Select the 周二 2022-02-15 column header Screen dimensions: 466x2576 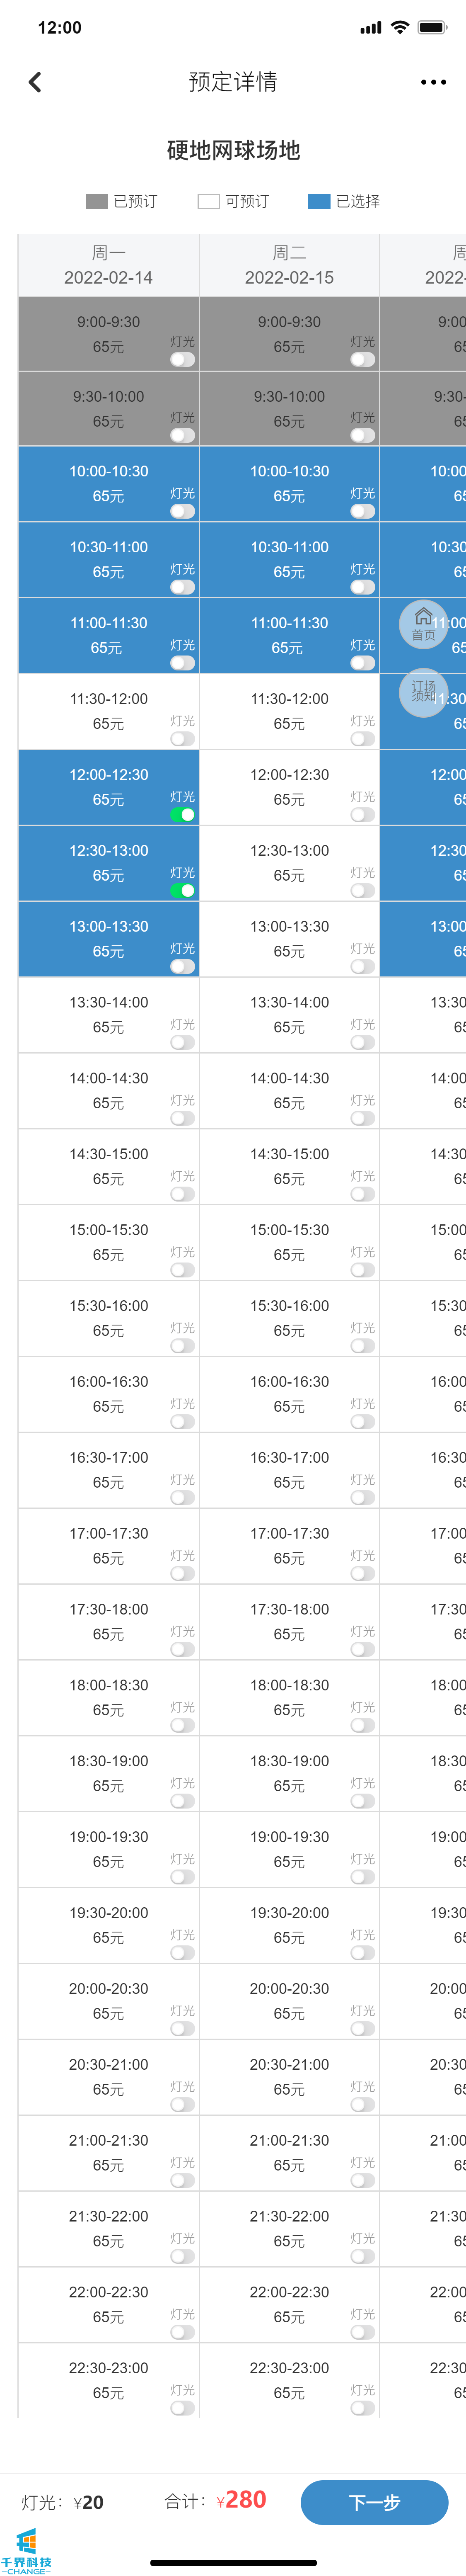coord(289,265)
